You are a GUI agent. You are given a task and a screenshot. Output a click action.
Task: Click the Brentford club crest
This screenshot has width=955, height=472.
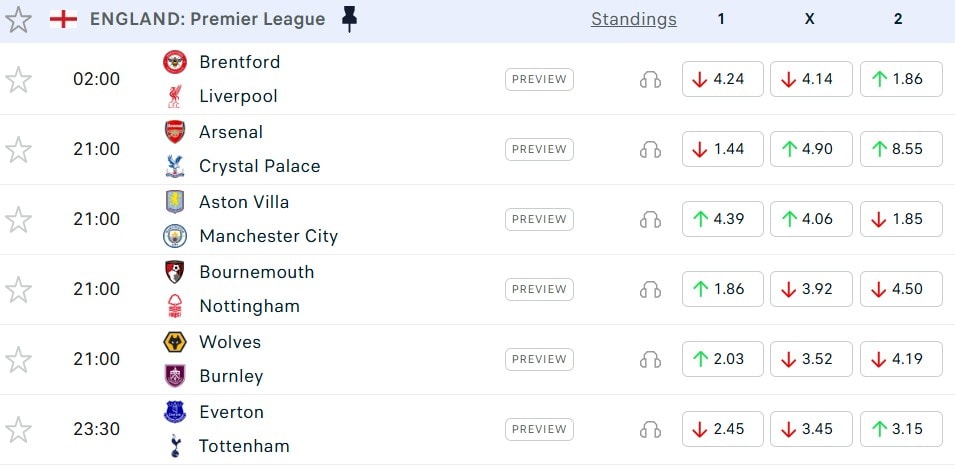point(175,62)
